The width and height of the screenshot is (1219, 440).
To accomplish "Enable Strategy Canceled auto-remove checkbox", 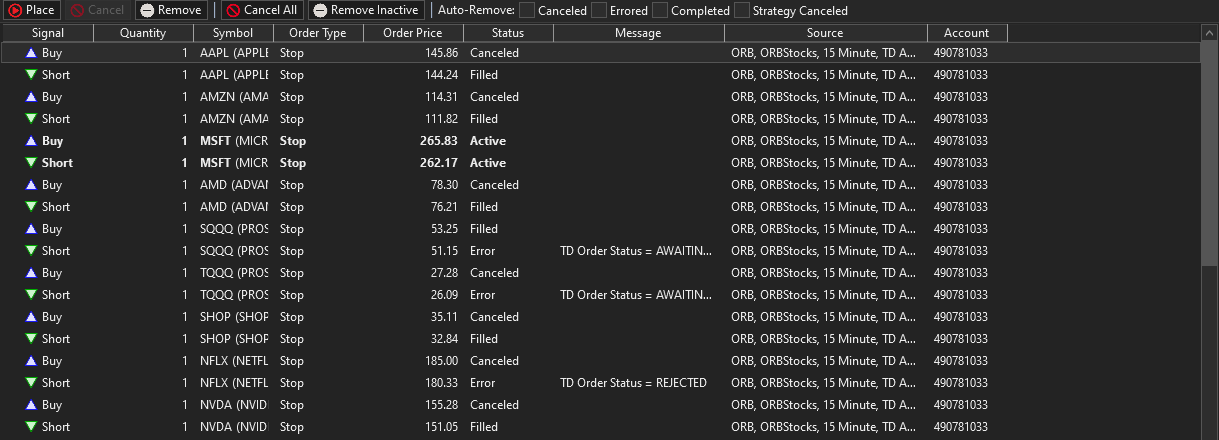I will click(x=741, y=11).
